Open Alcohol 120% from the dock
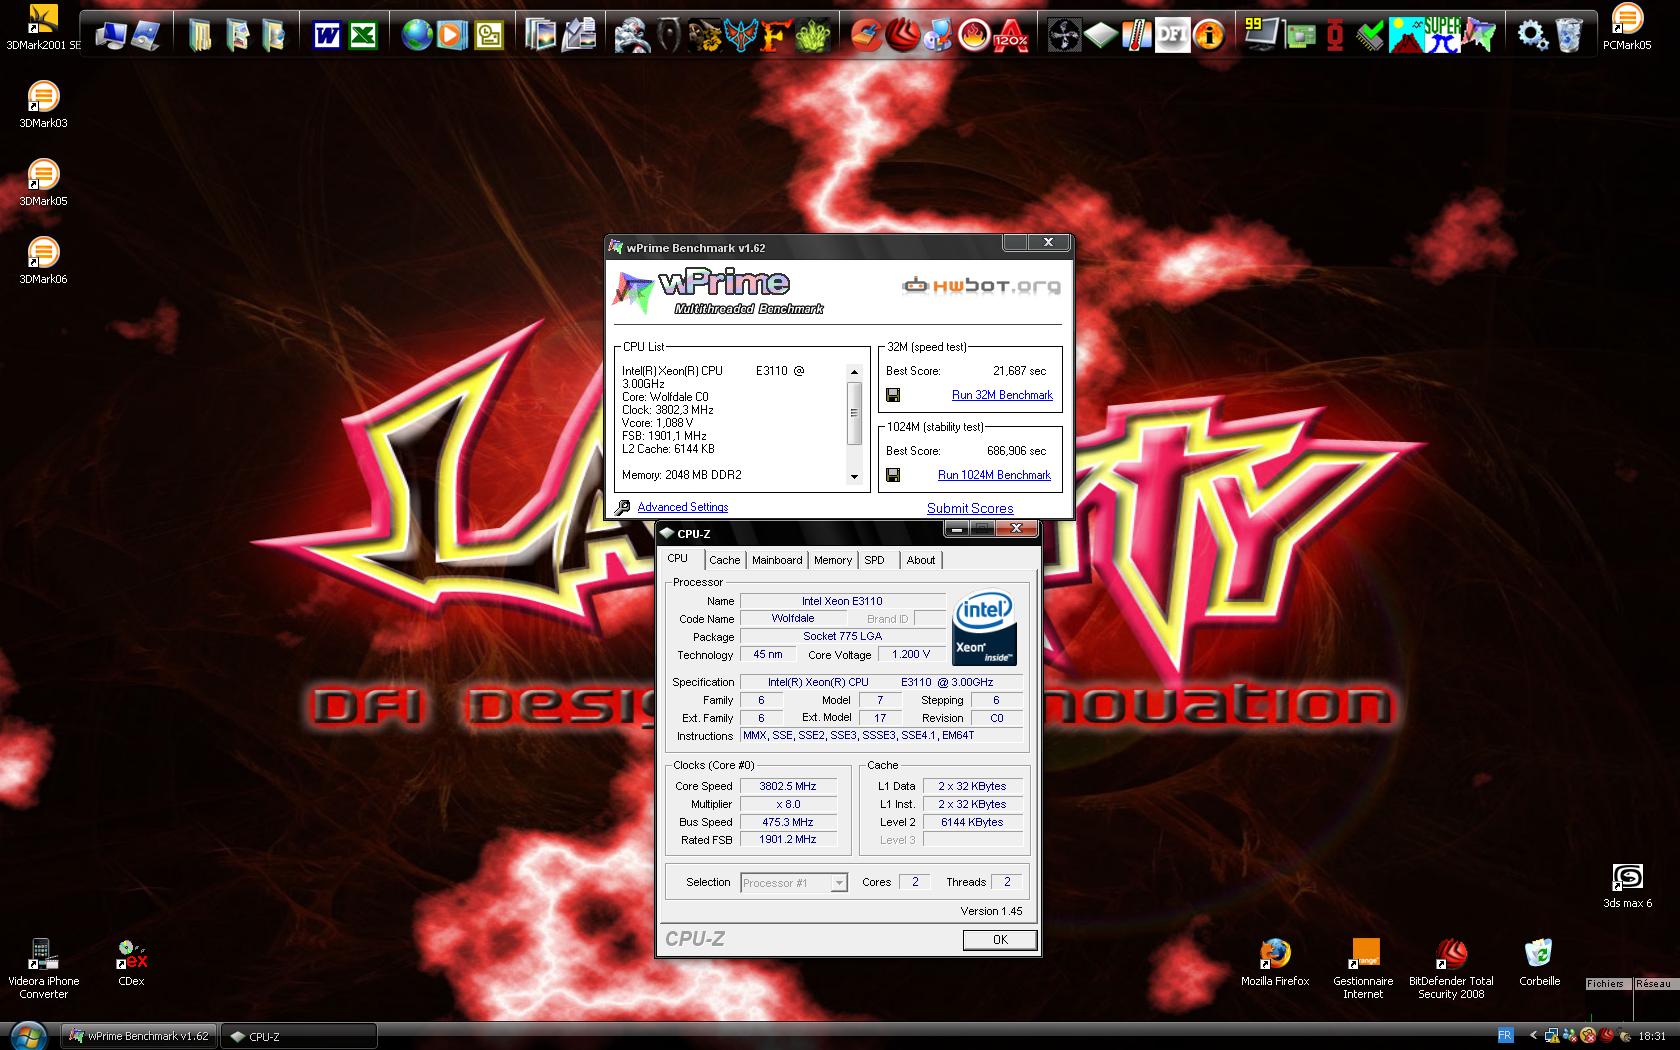Image resolution: width=1680 pixels, height=1050 pixels. [1009, 36]
